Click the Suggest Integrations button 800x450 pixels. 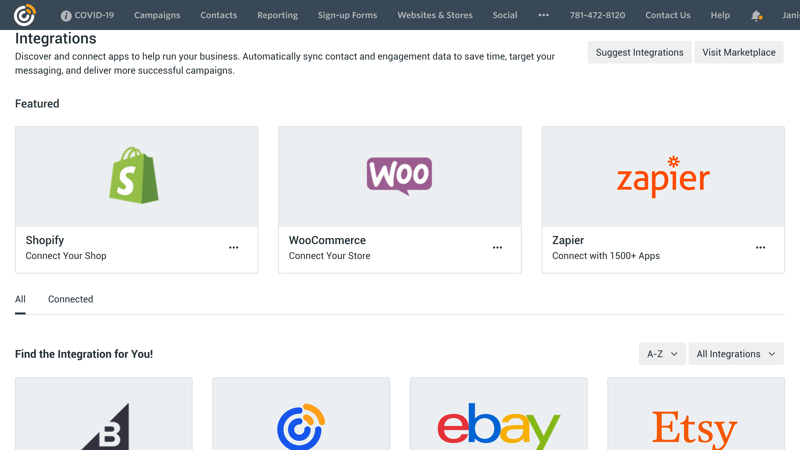[639, 52]
